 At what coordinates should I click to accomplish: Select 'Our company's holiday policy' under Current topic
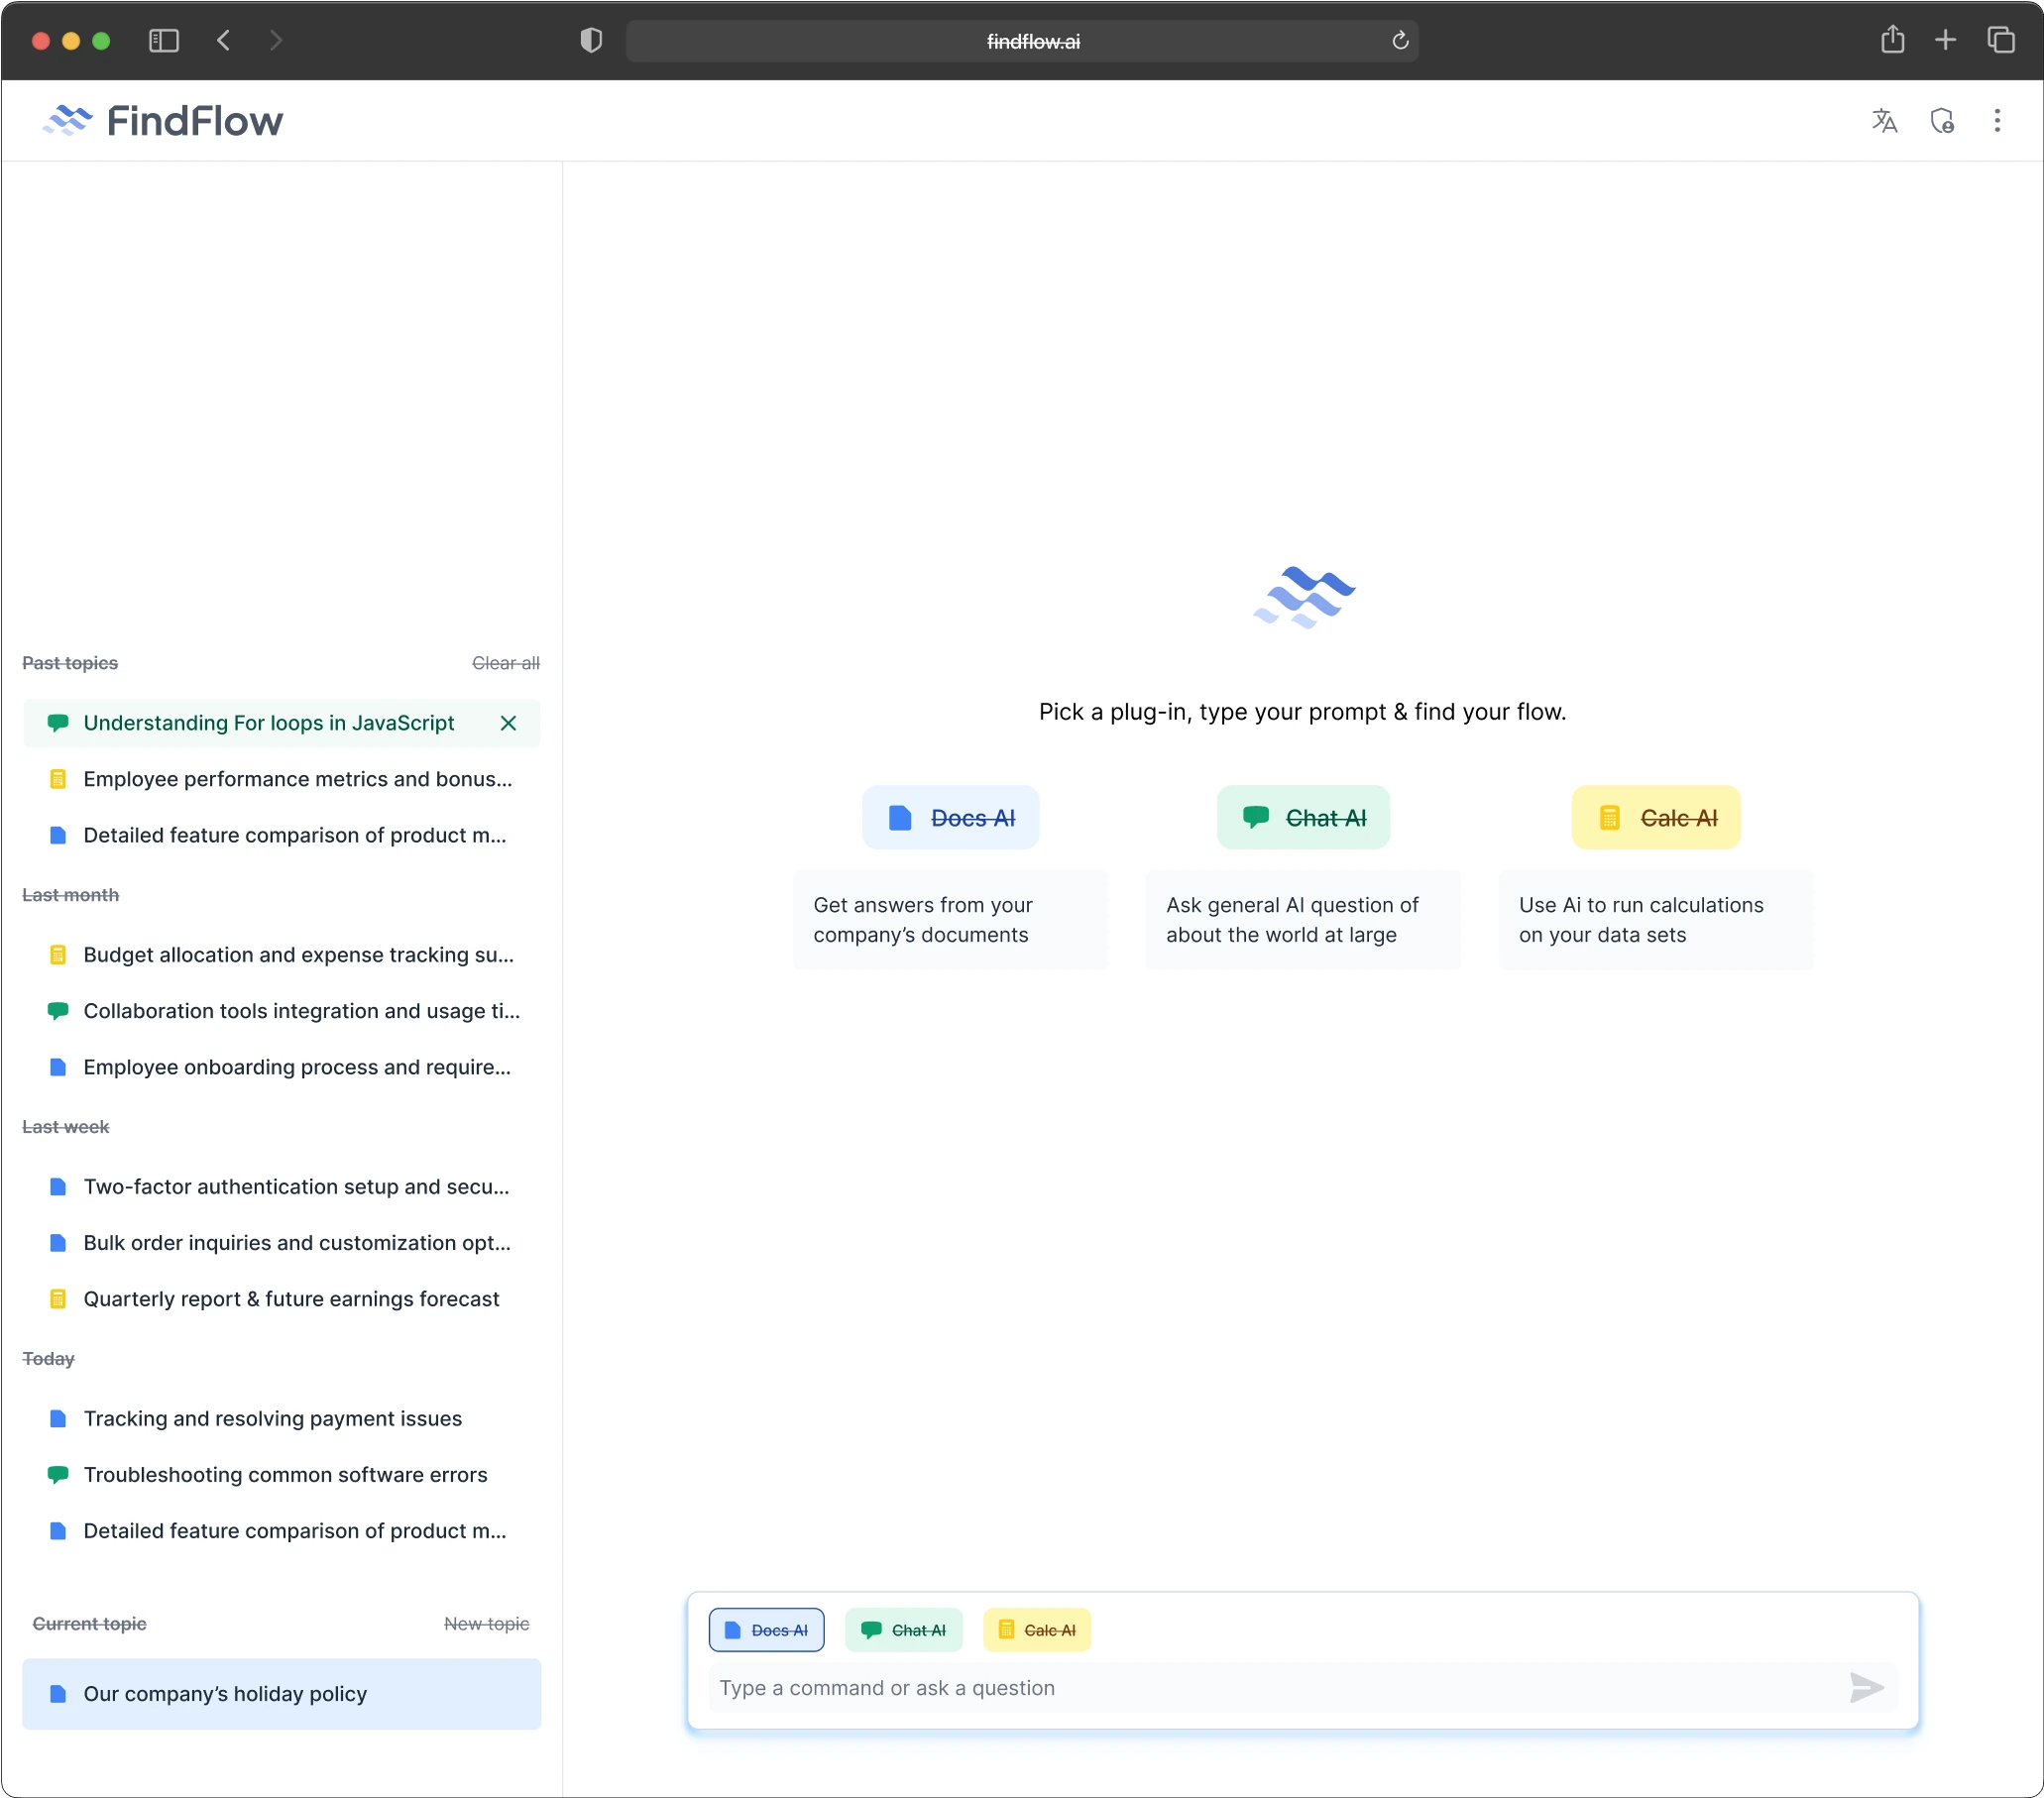[x=225, y=1693]
